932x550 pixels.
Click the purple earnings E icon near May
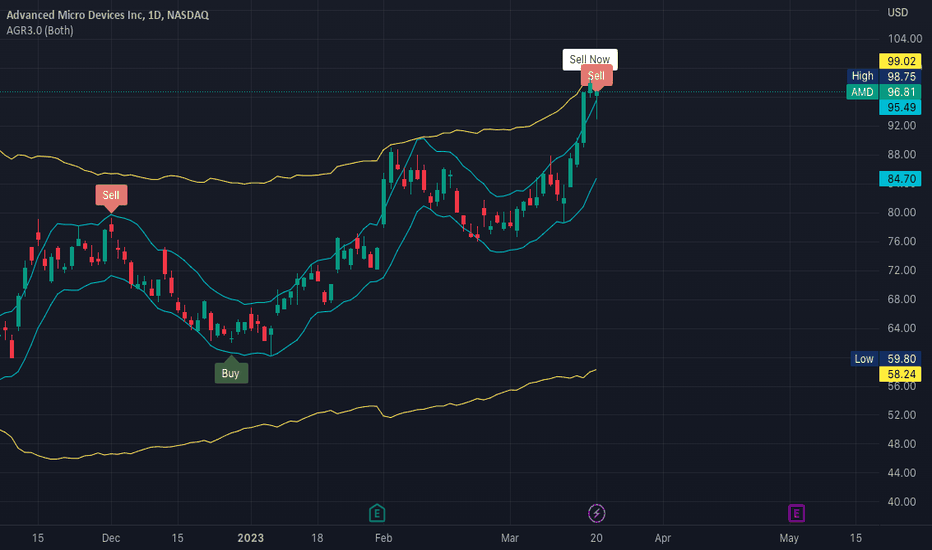796,513
